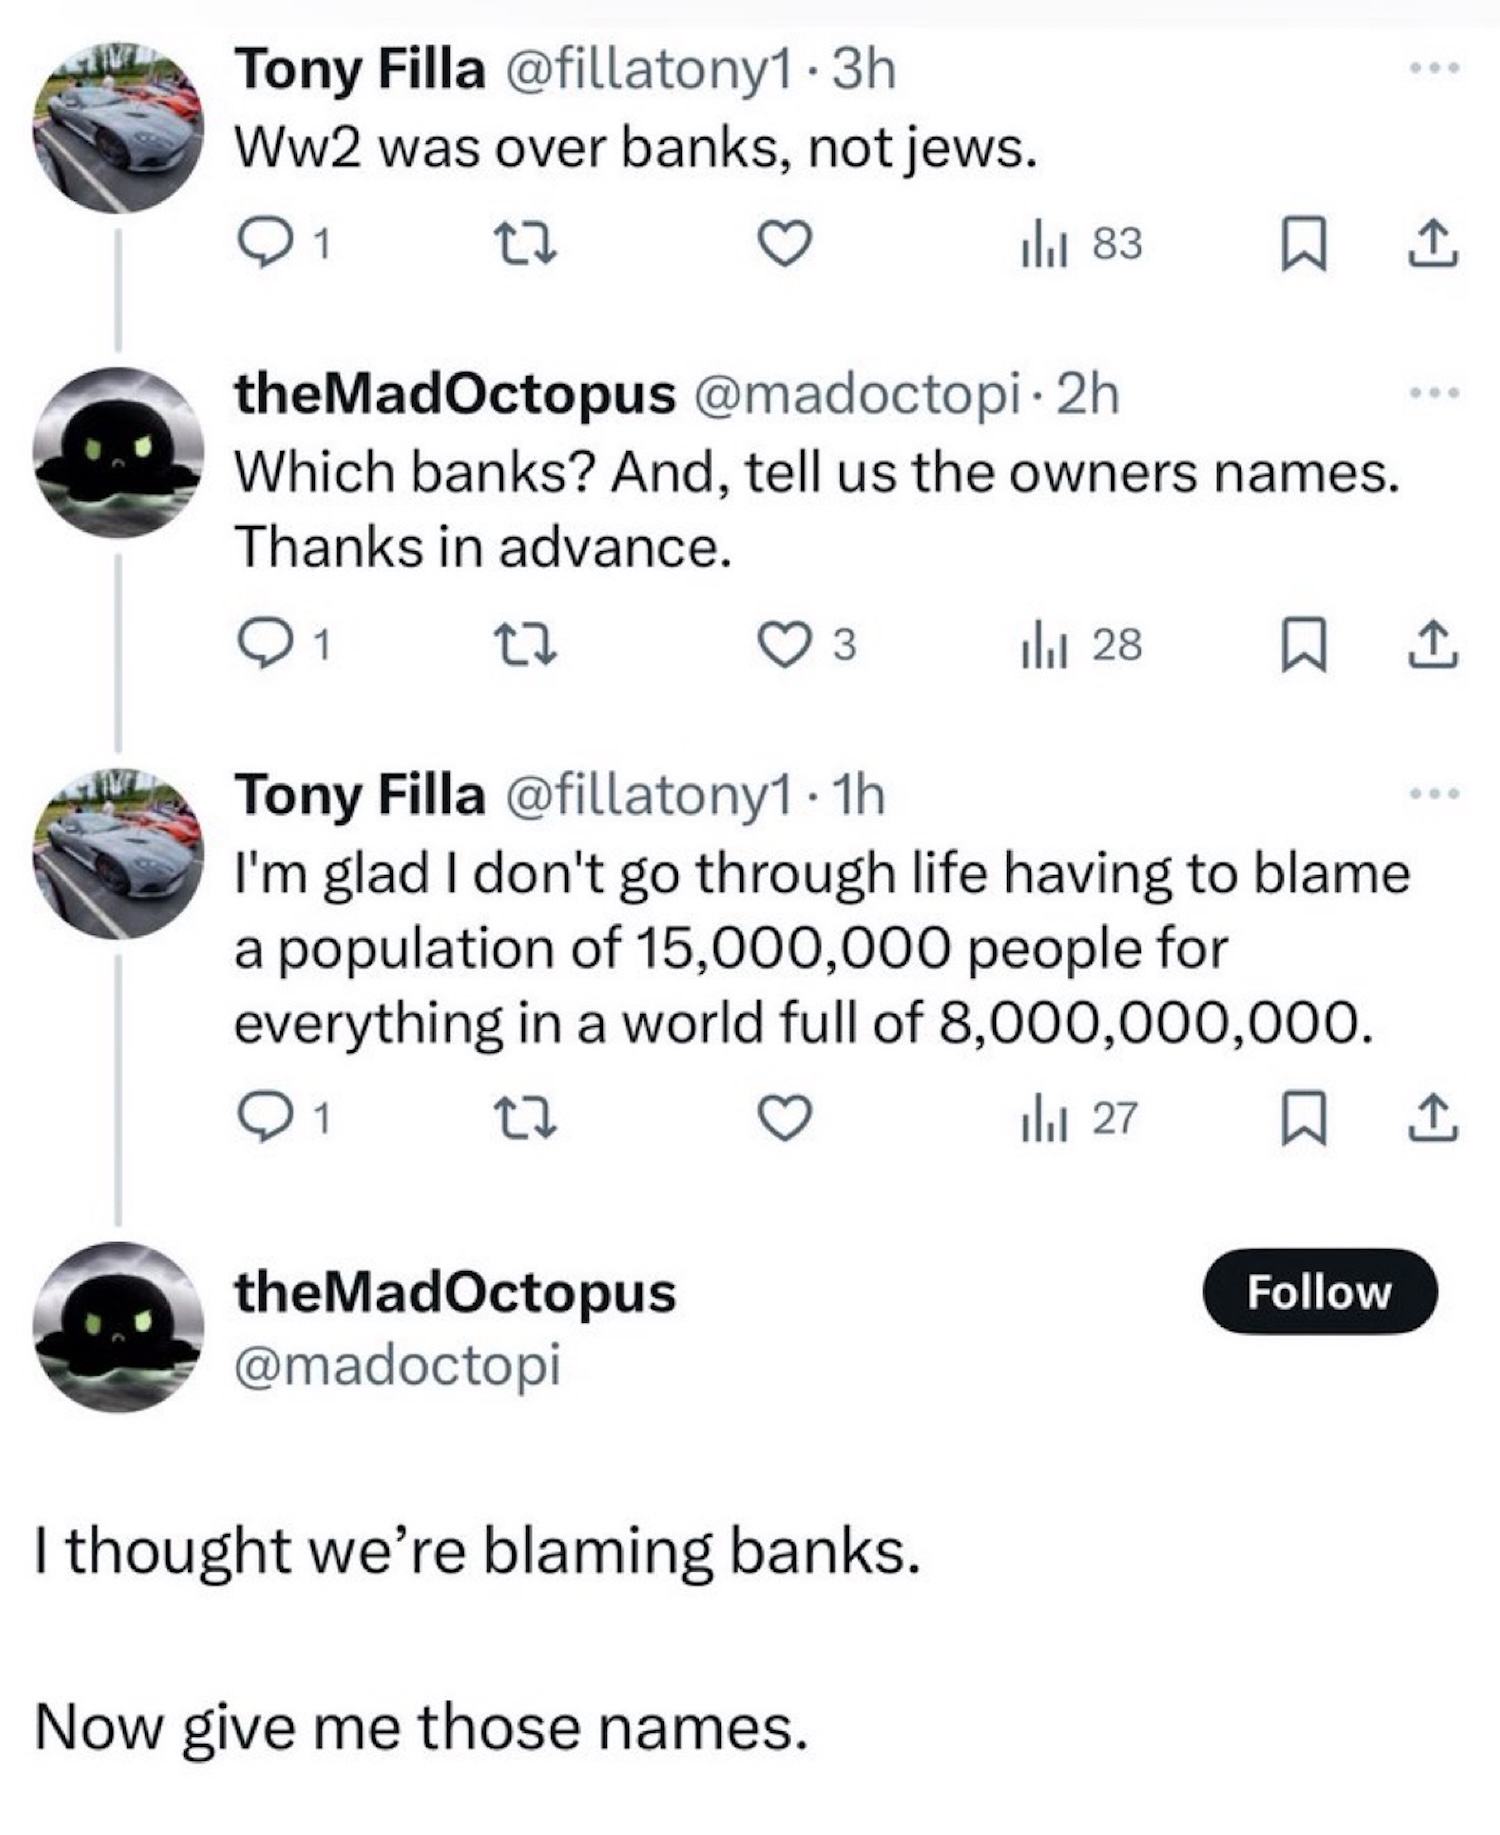Open @madoctopi handle in main tweet
Viewport: 1500px width, 1835px height.
(397, 1365)
